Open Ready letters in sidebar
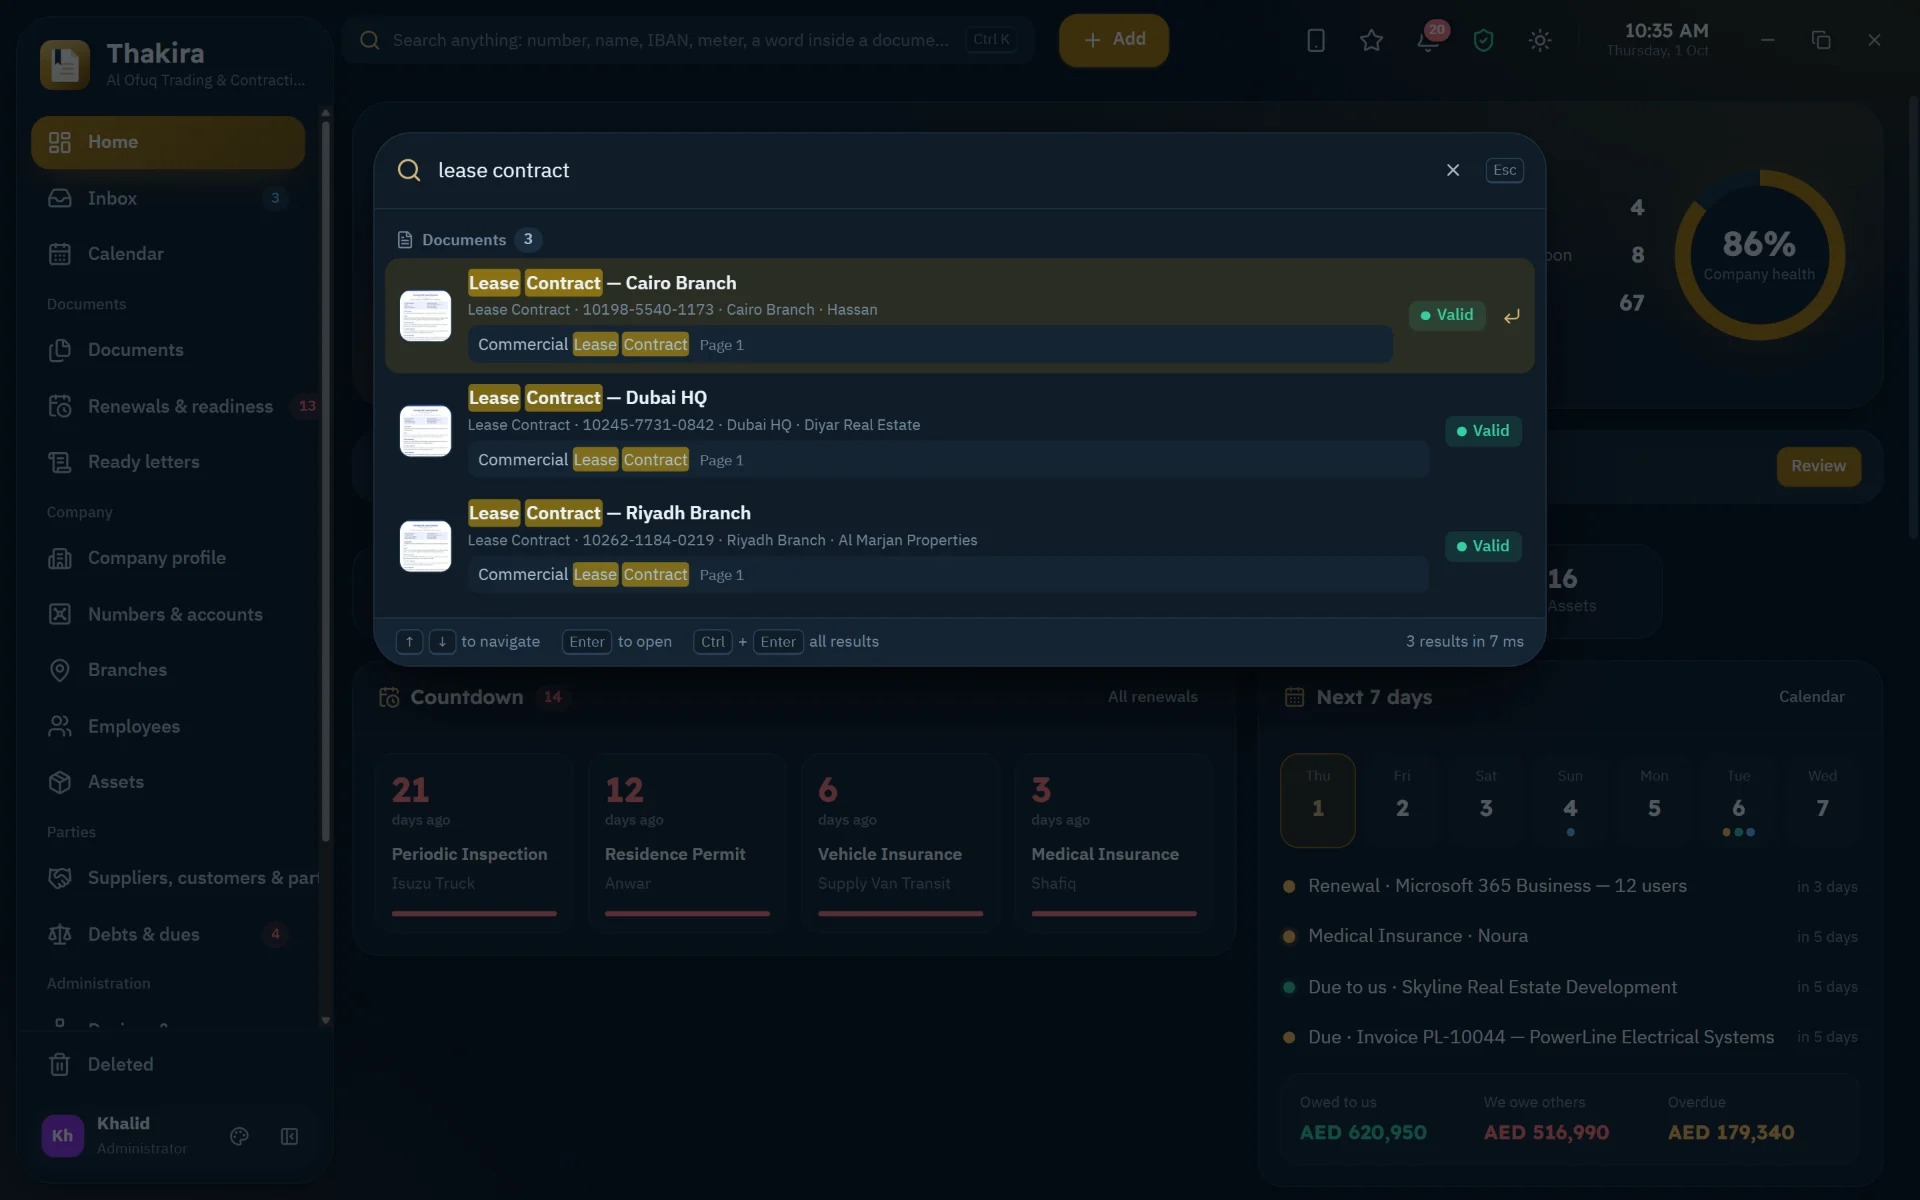Image resolution: width=1920 pixels, height=1200 pixels. pos(168,462)
